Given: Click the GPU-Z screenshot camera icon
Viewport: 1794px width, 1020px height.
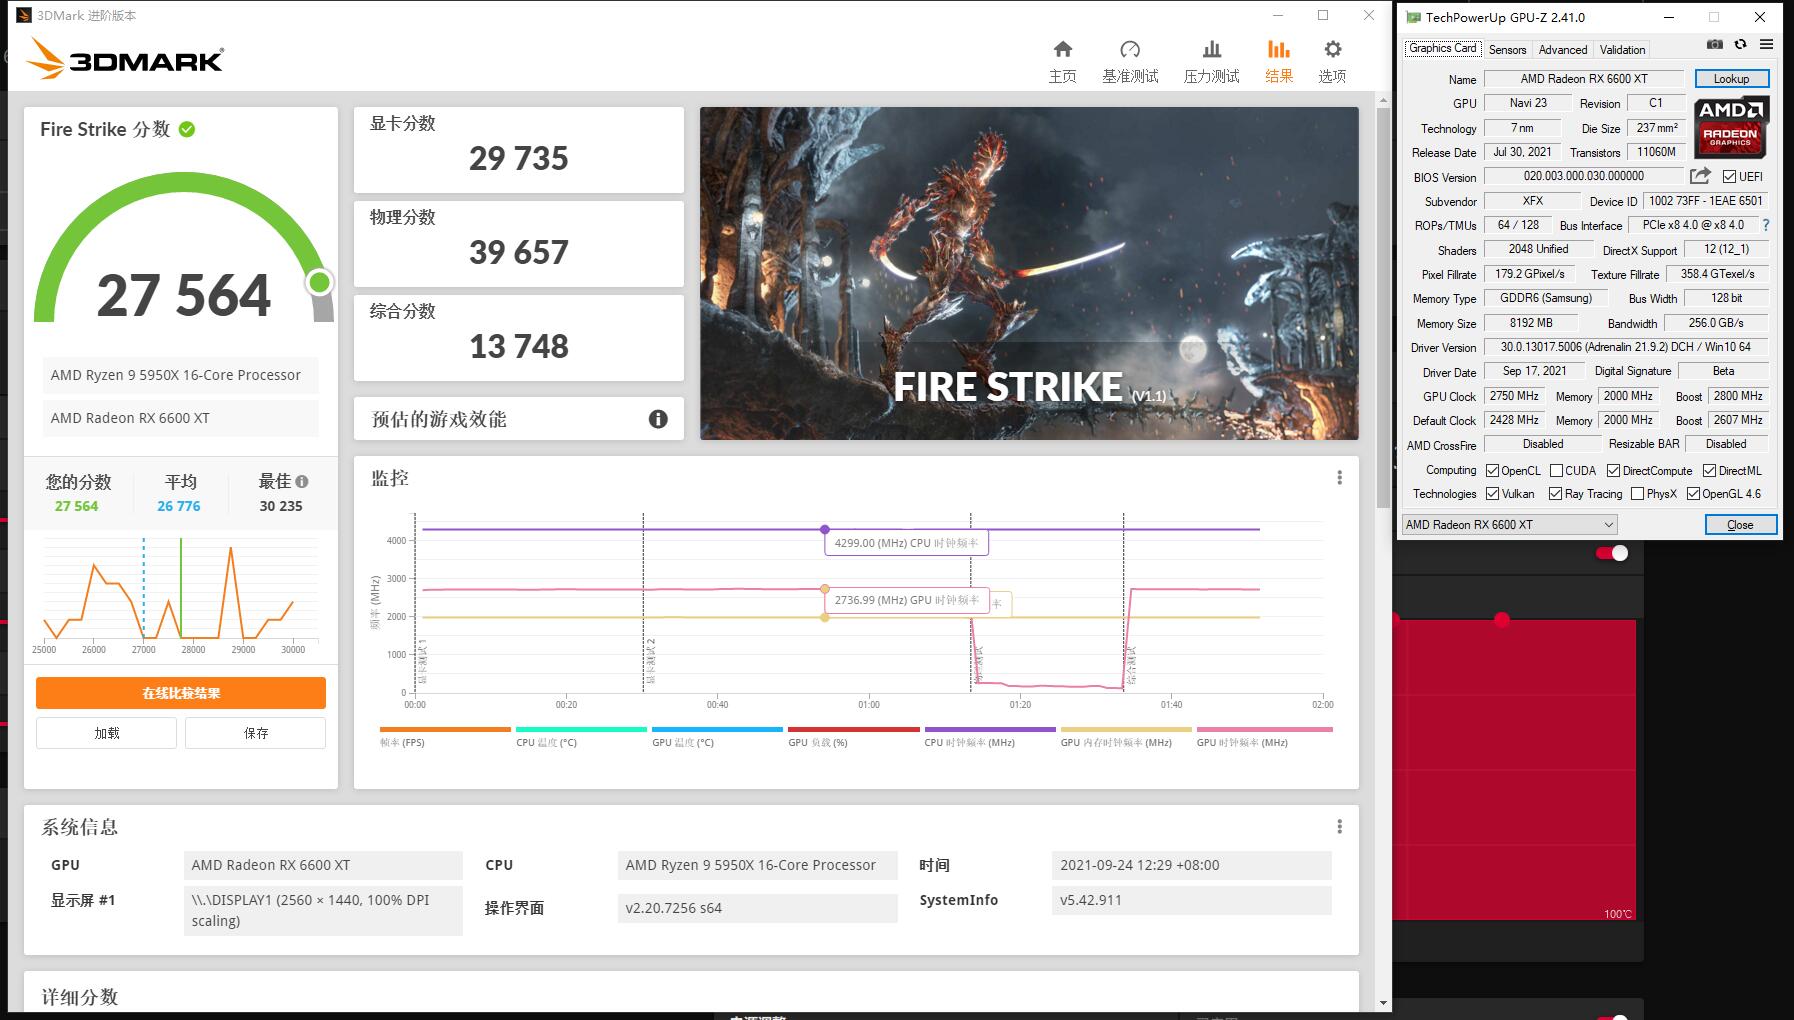Looking at the screenshot, I should [1714, 44].
